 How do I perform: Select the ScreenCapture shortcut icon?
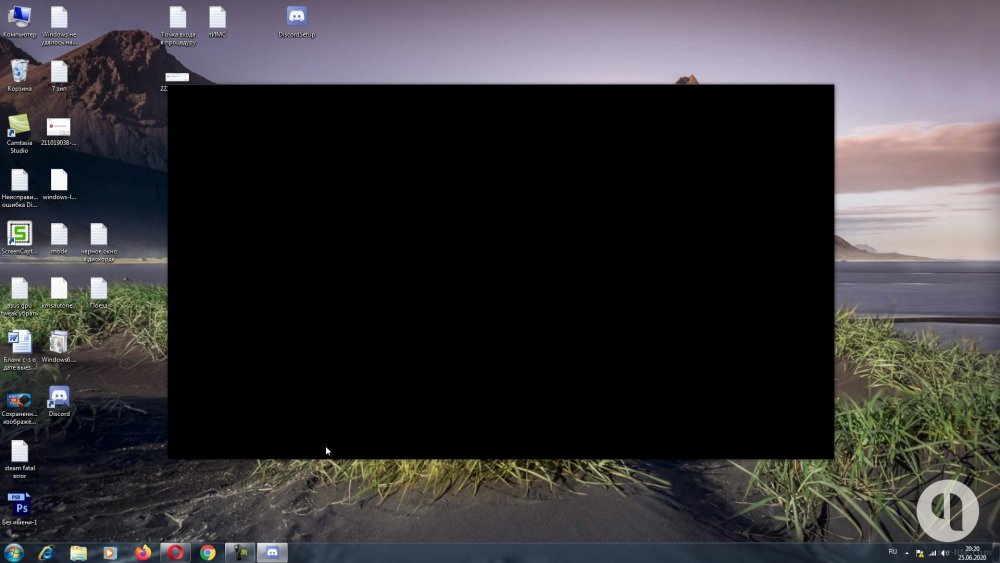click(x=19, y=234)
